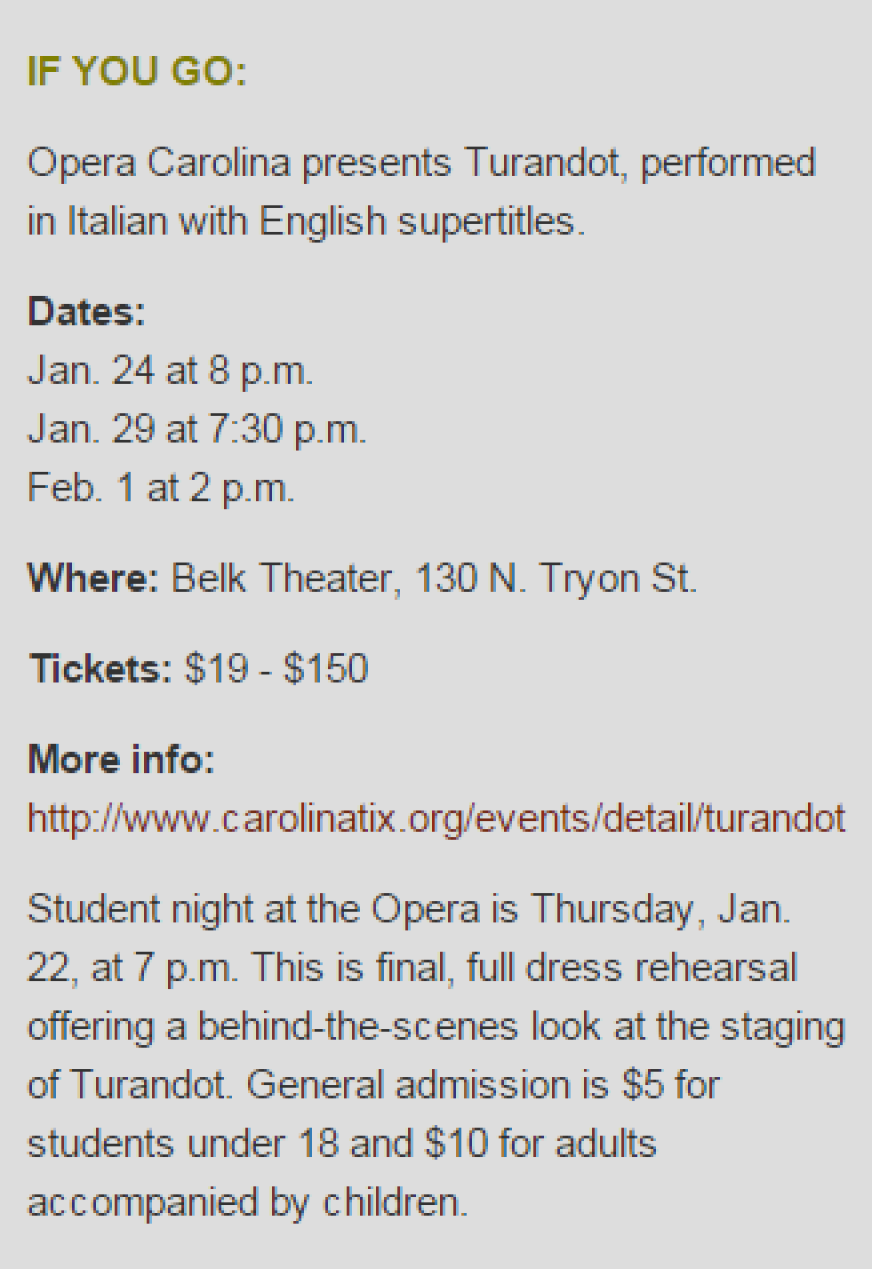
Task: Click 'in Italian with English supertitles' line
Action: [306, 221]
